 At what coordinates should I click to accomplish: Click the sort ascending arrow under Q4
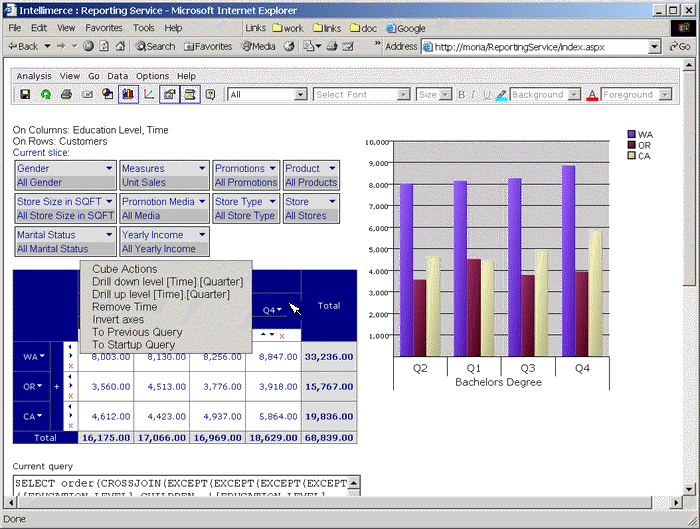[263, 334]
